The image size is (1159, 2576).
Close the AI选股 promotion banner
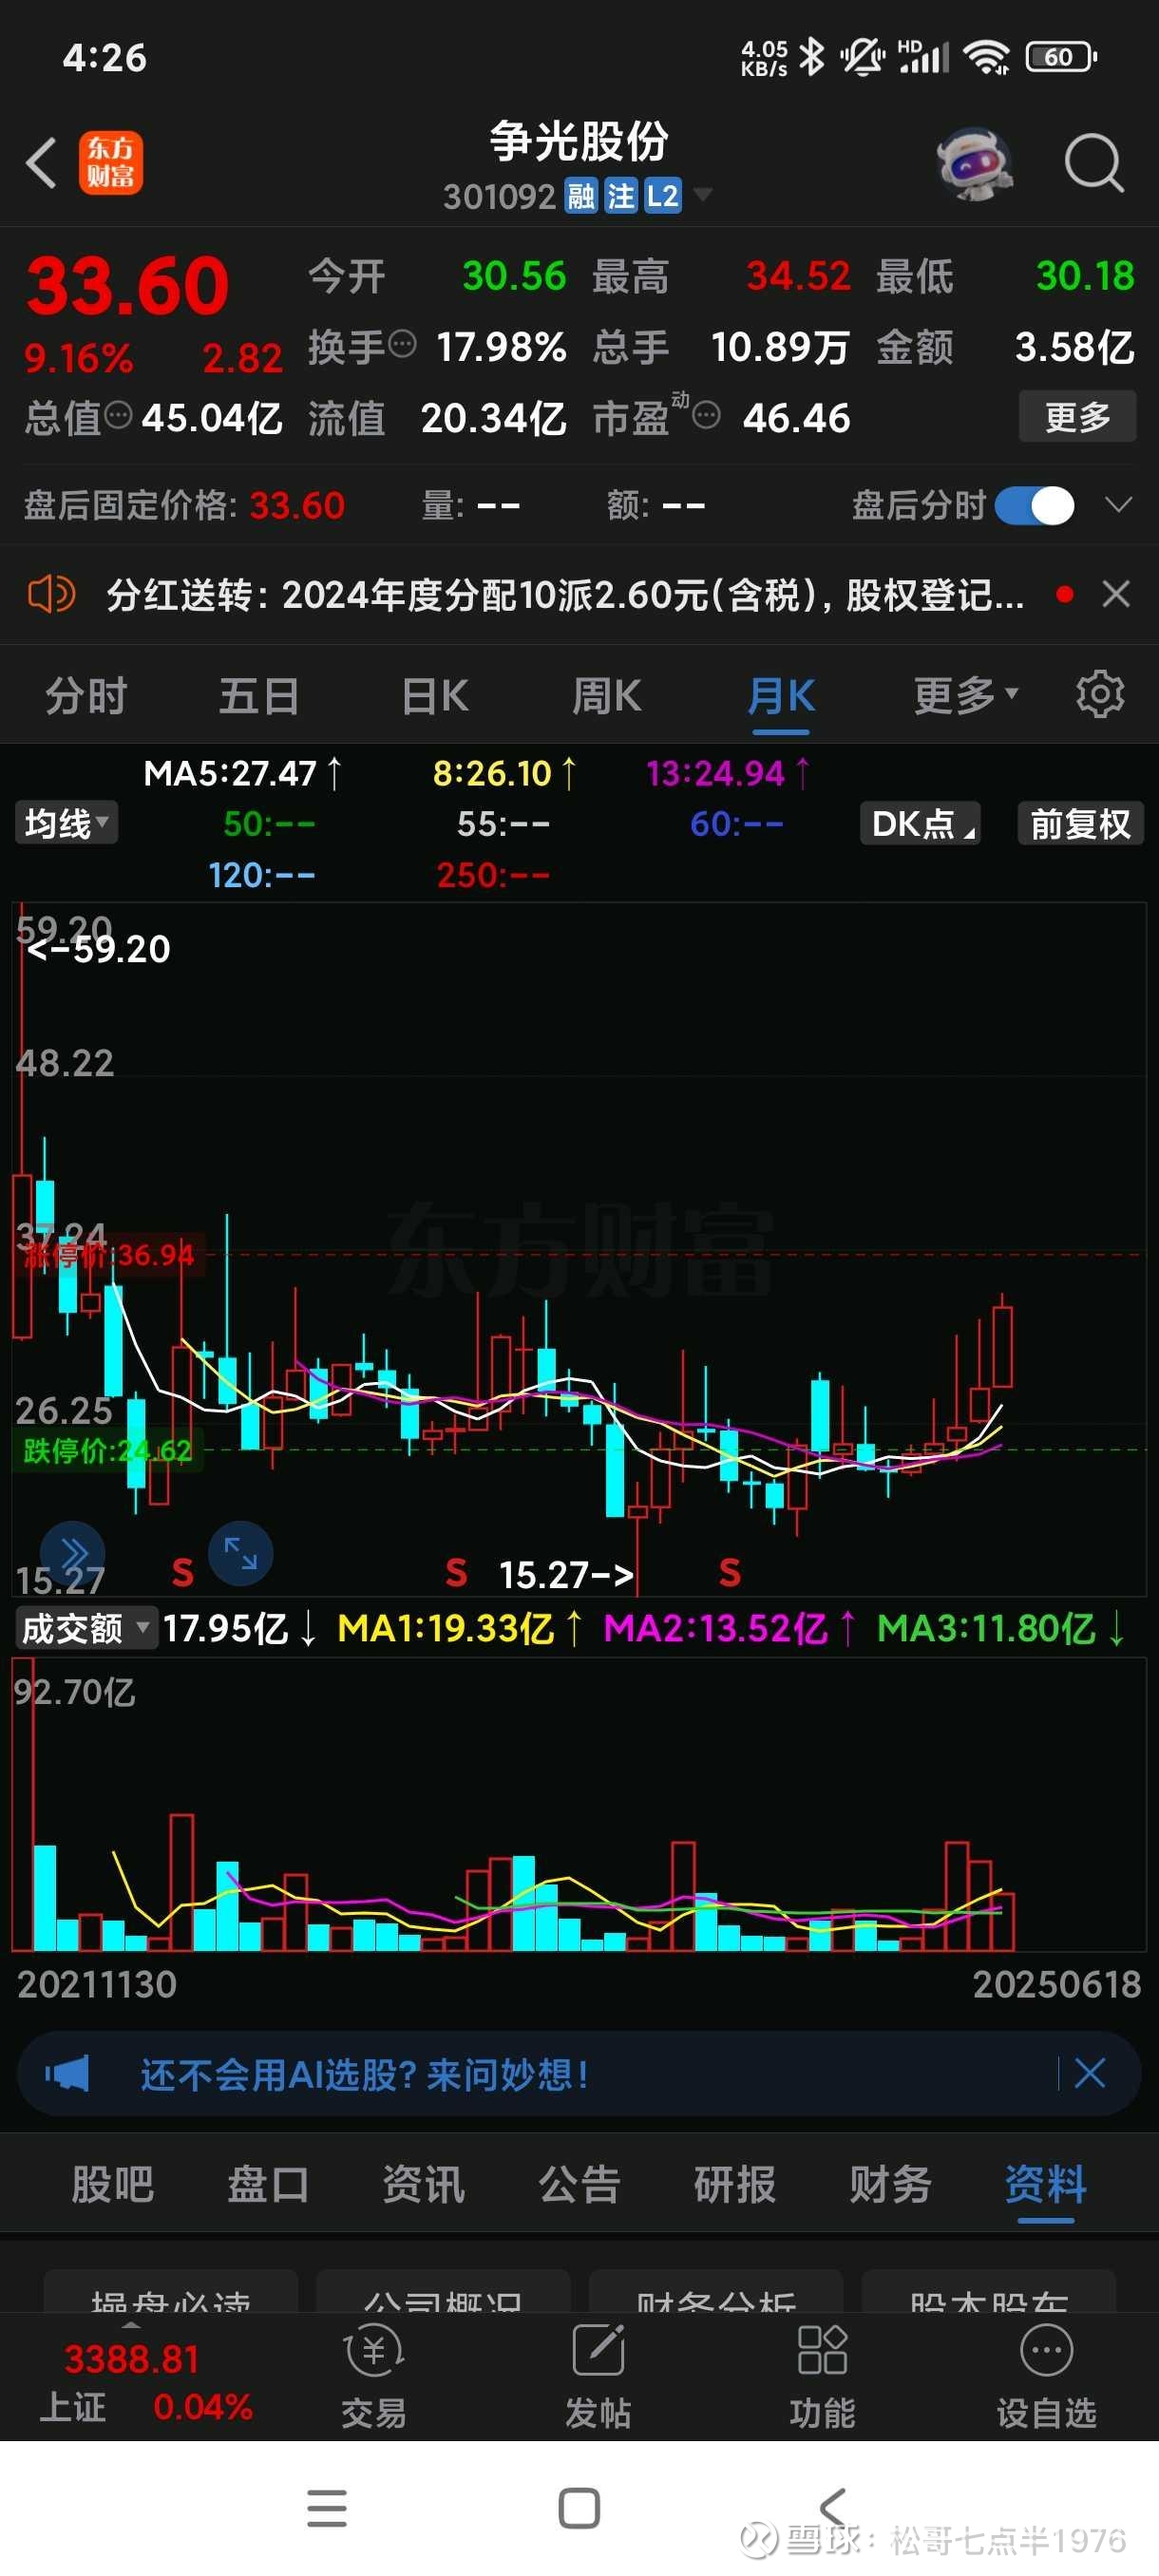tap(1089, 2073)
